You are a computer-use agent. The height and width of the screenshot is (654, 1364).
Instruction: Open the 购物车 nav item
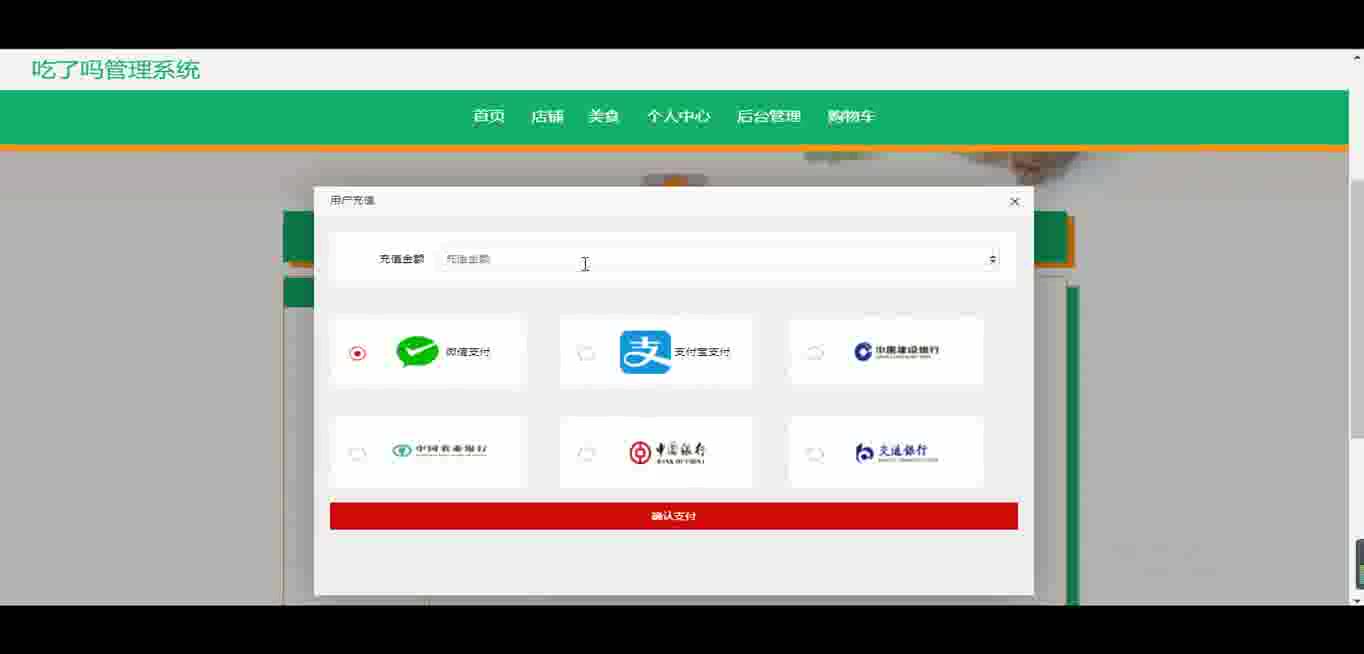click(851, 117)
